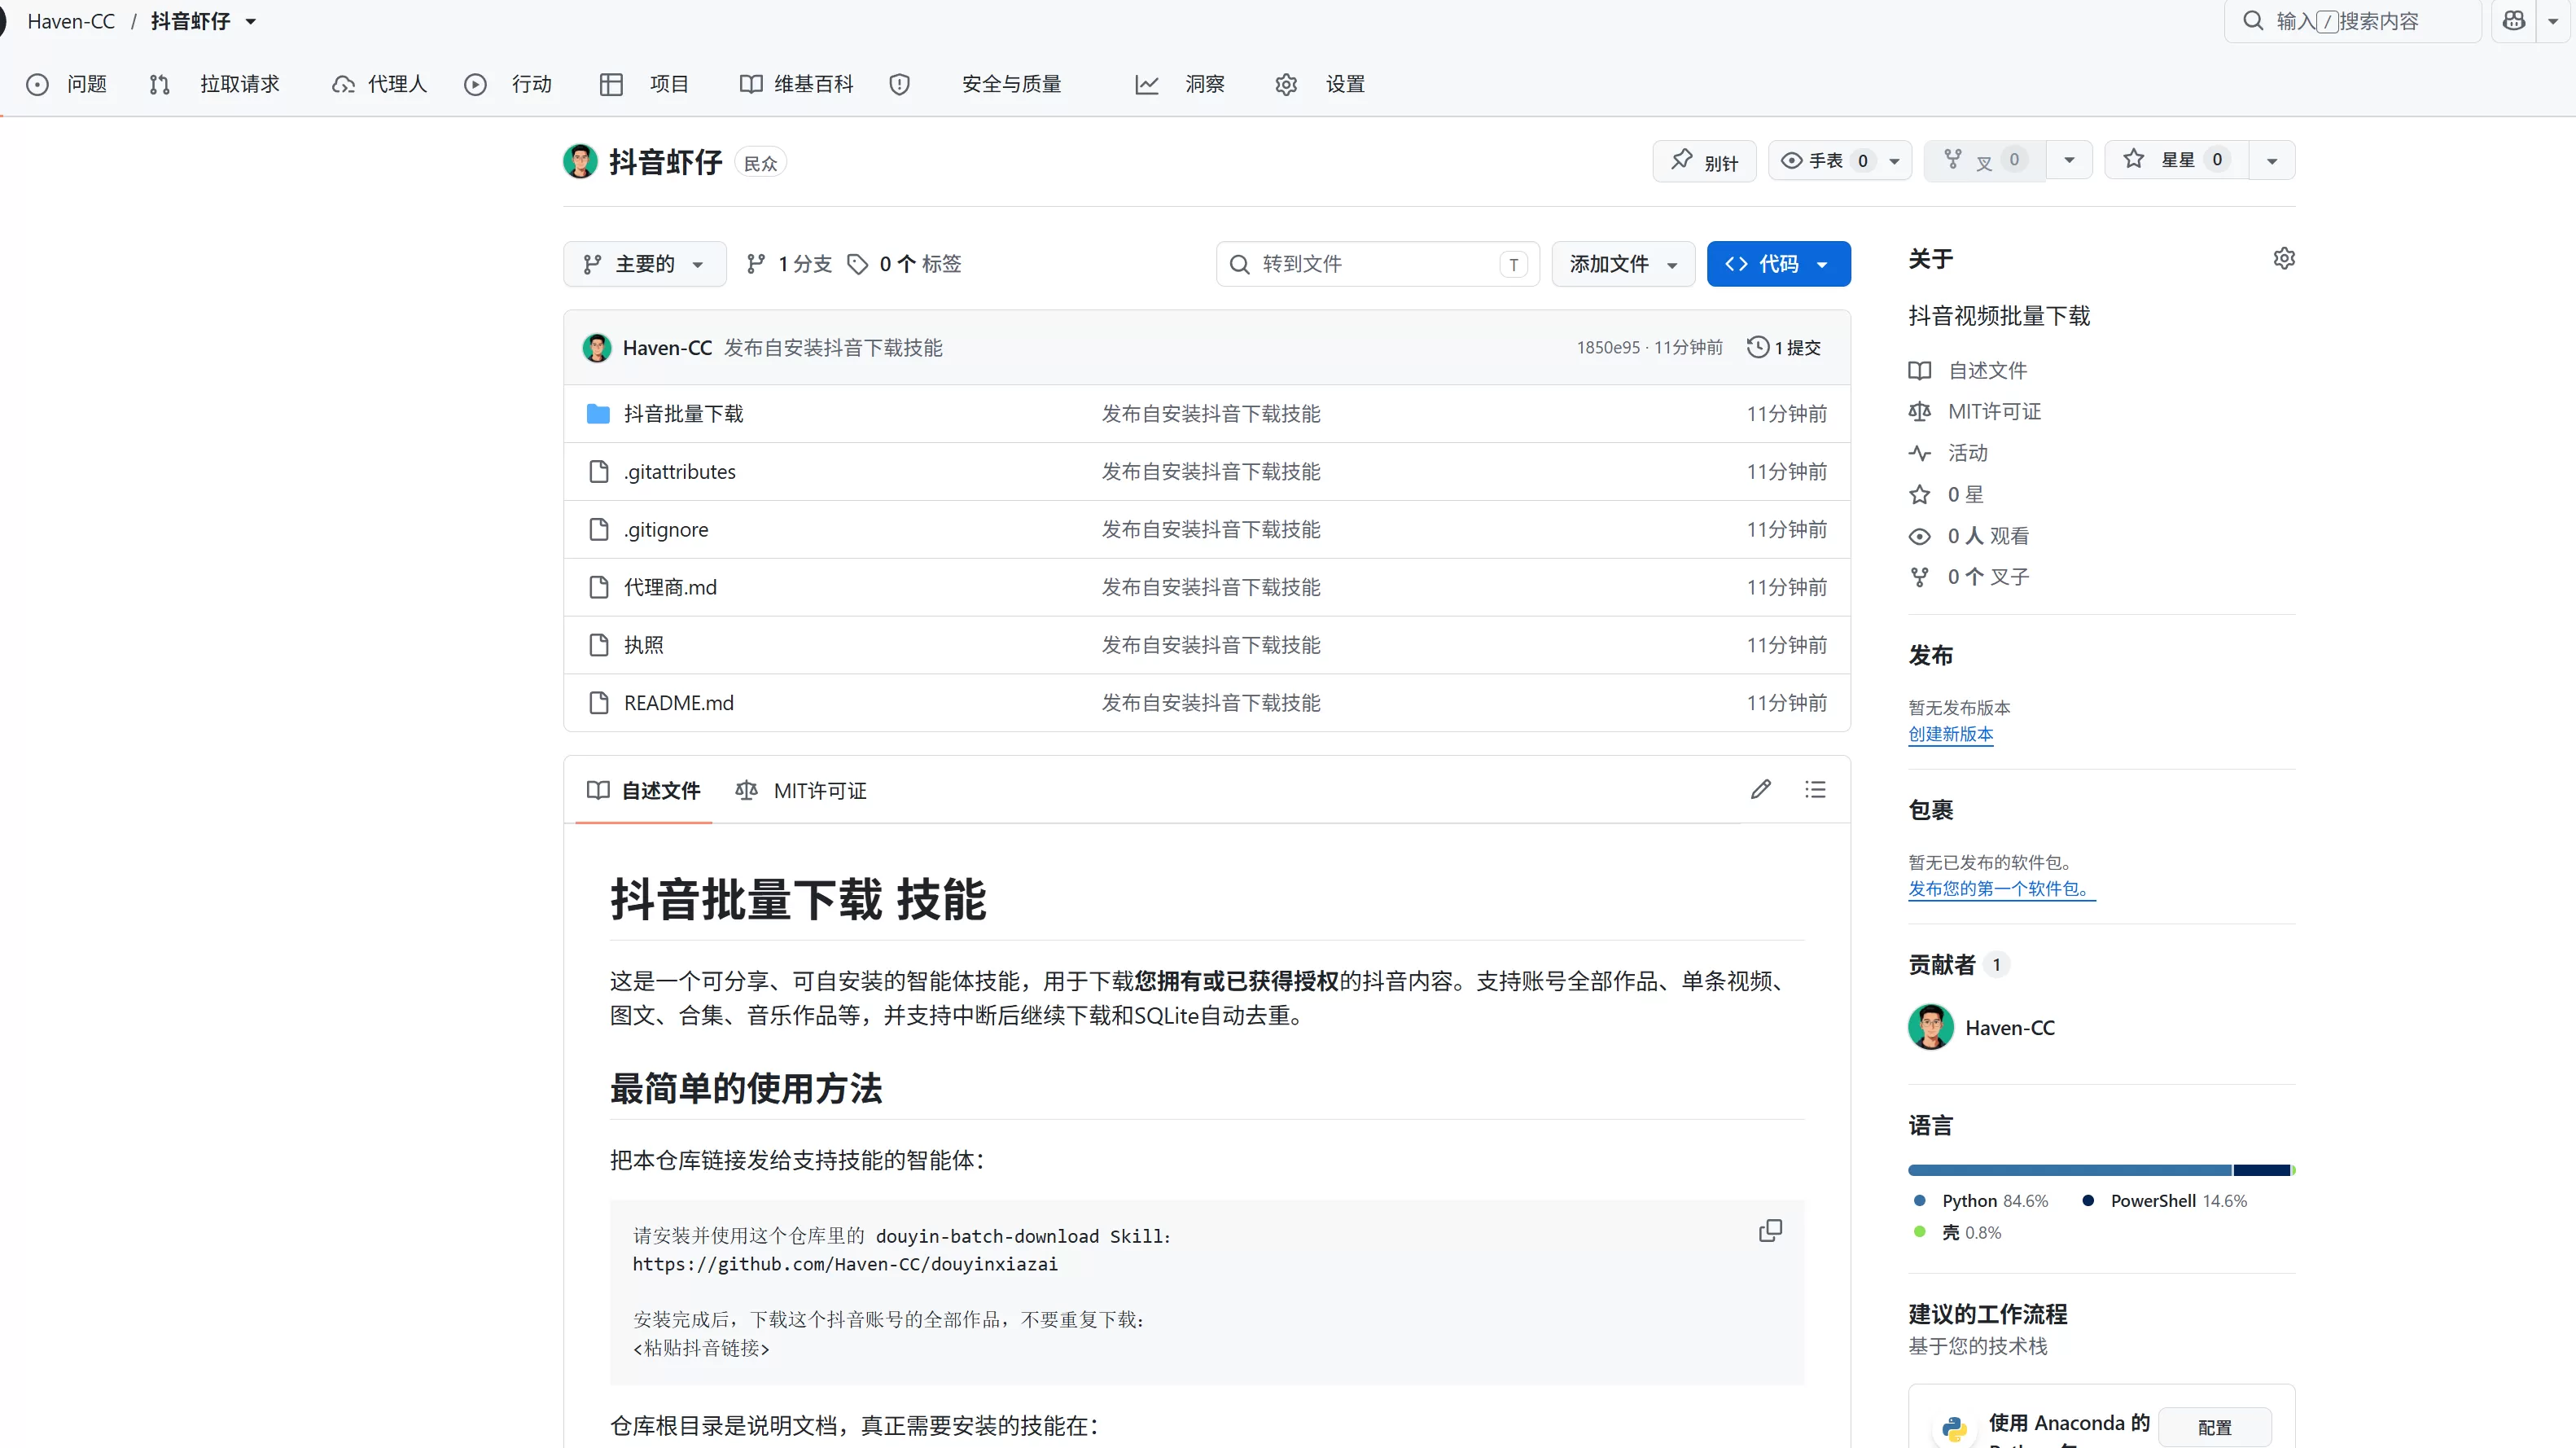Click the 1 分支 branches link
The image size is (2576, 1448).
[x=789, y=263]
